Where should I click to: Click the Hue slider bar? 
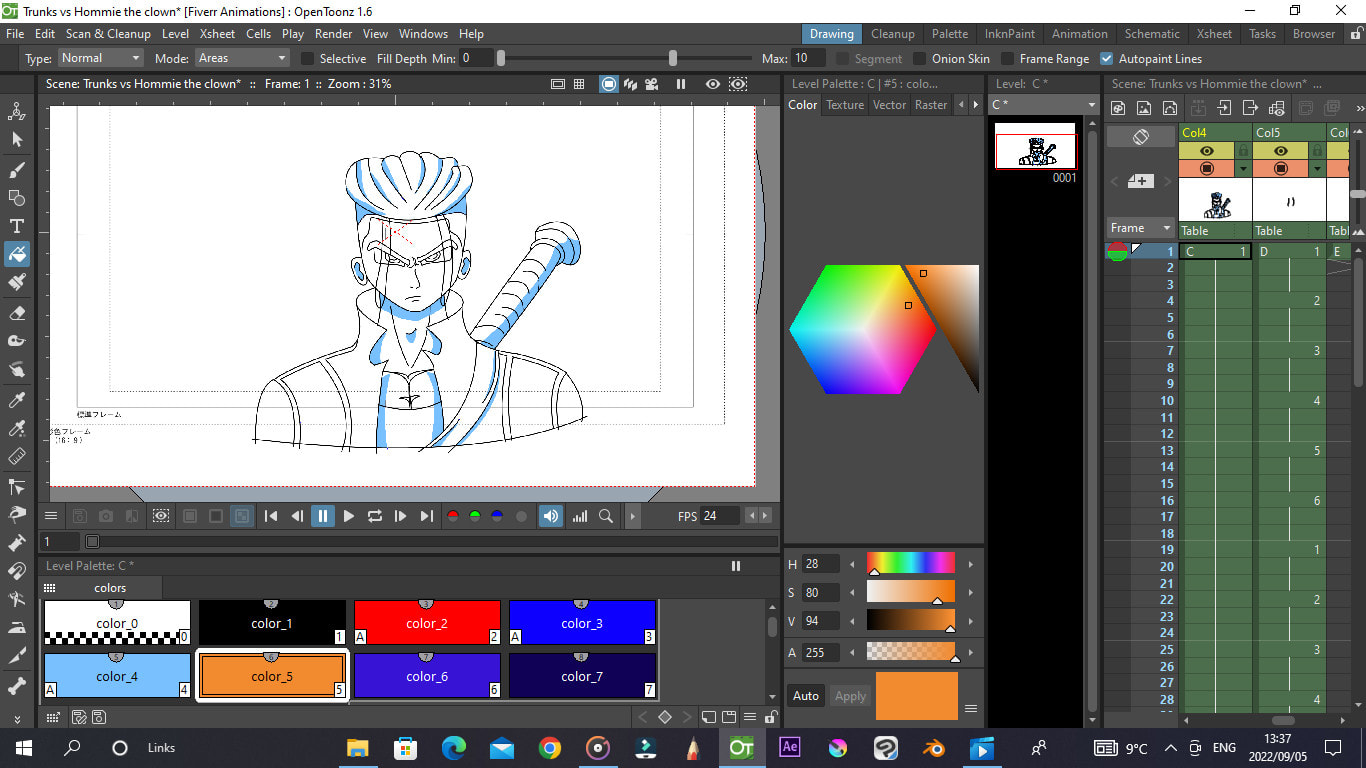click(x=911, y=562)
